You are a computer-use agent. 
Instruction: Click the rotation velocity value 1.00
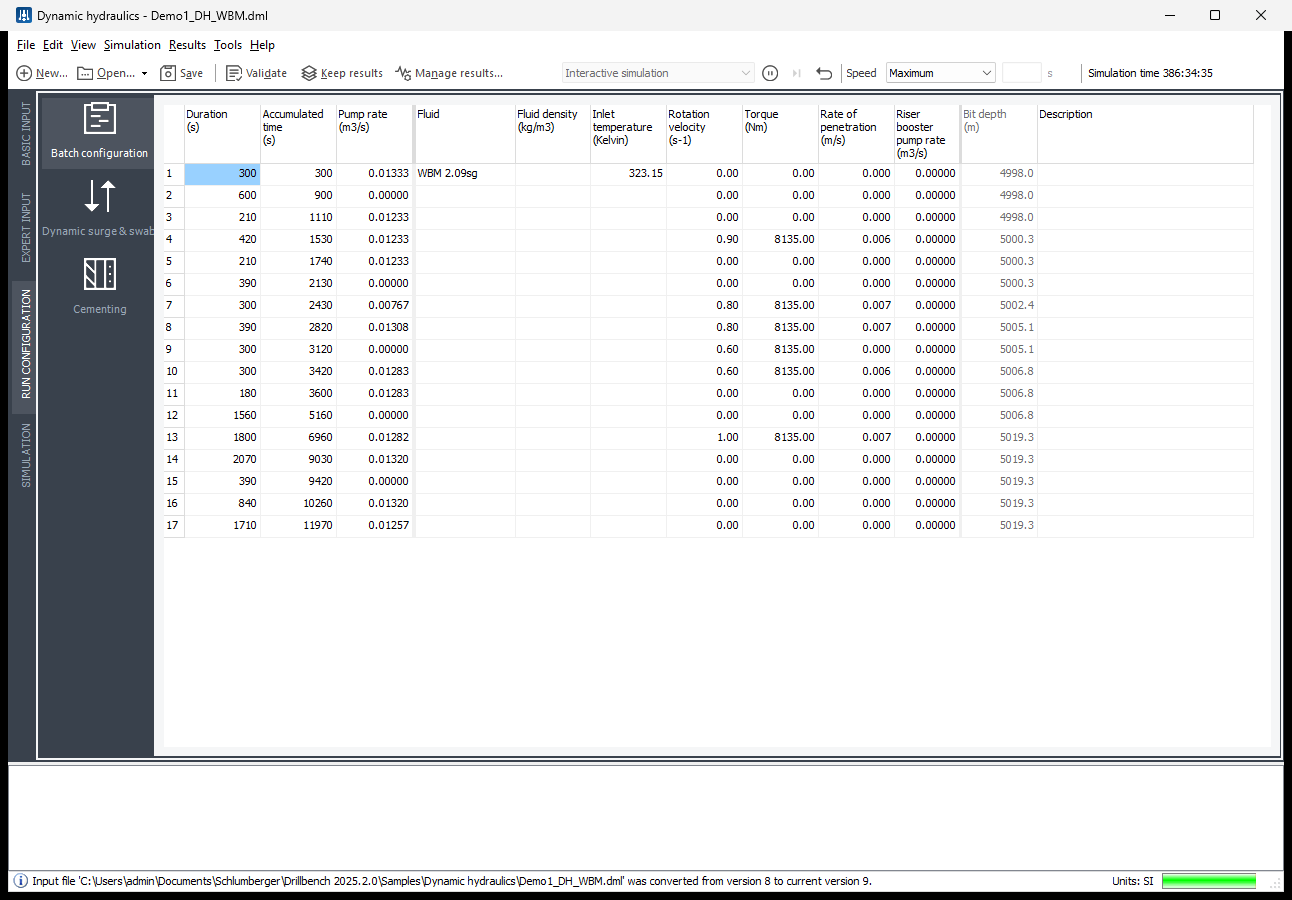(704, 437)
